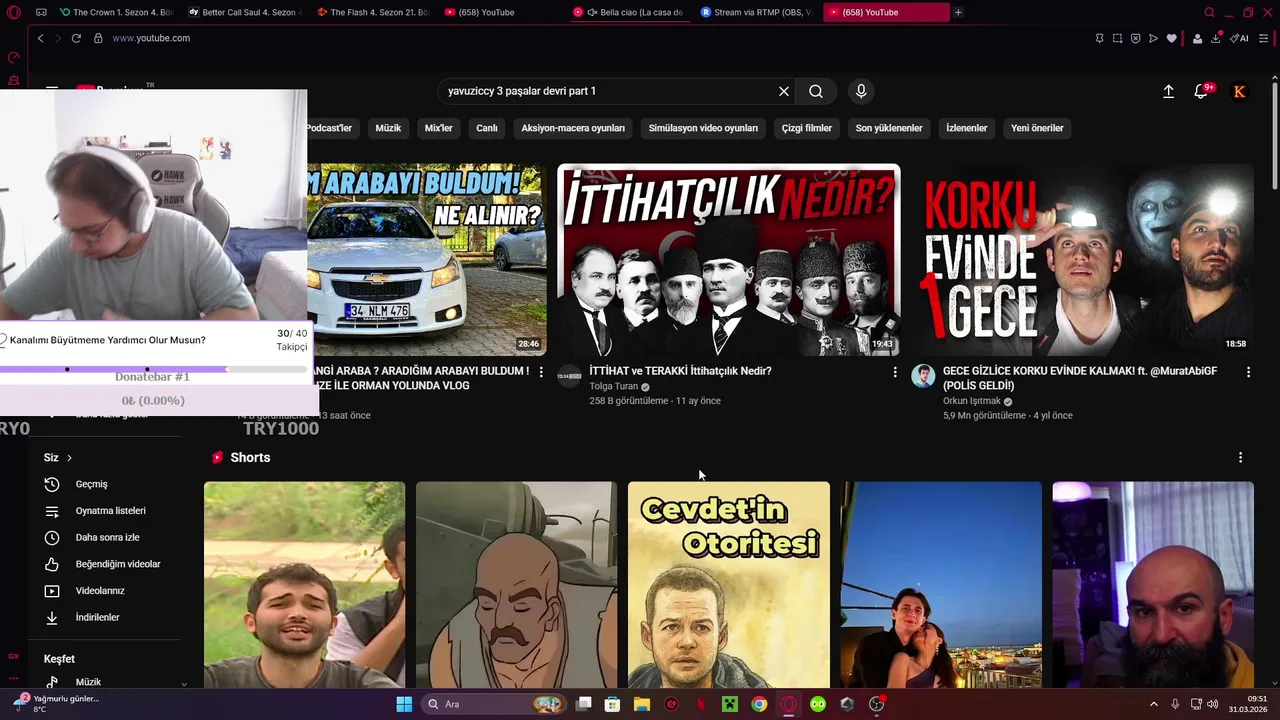This screenshot has width=1280, height=720.
Task: Select the Son yüklenenler chip
Action: [x=889, y=128]
